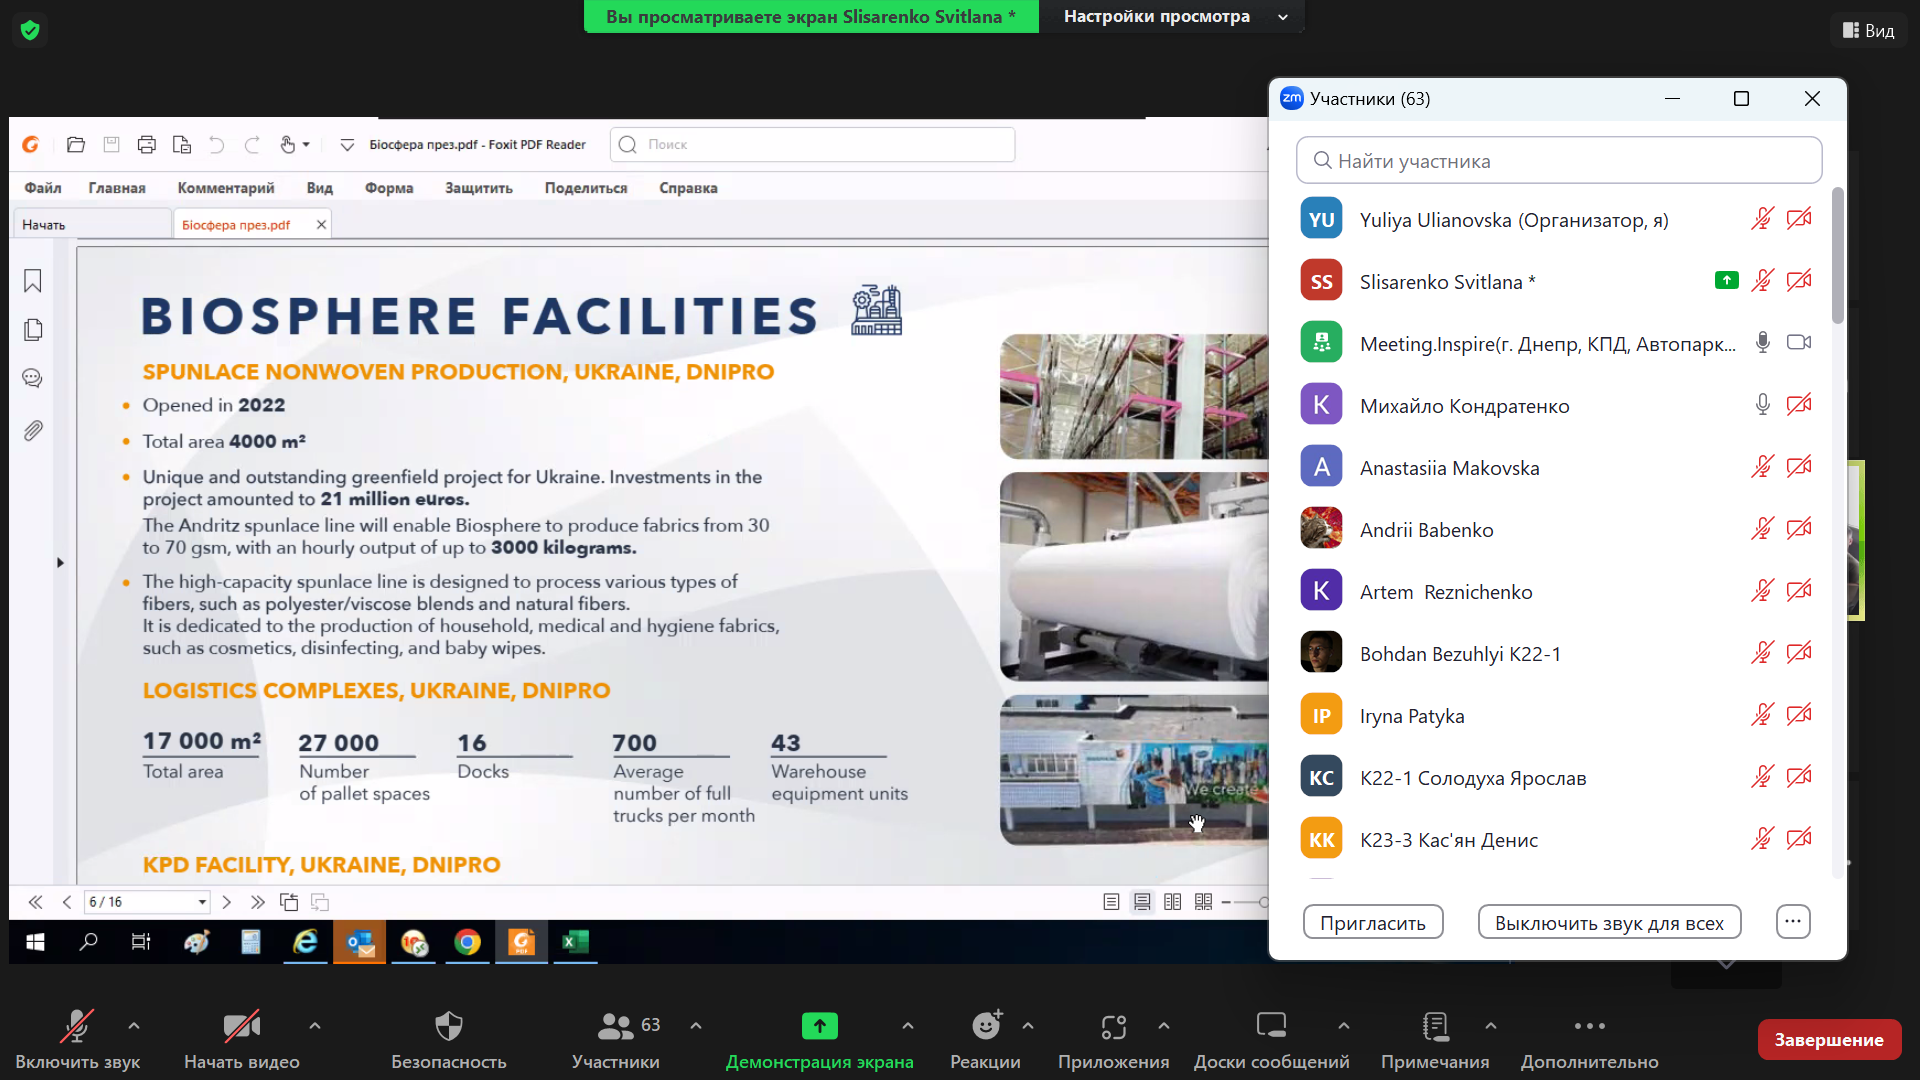This screenshot has width=1920, height=1080.
Task: Open Файл menu in Foxit
Action: [x=43, y=188]
